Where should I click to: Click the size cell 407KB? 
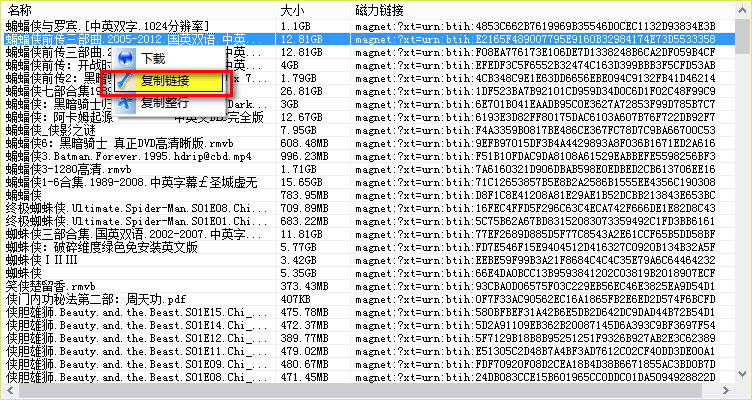[x=293, y=299]
